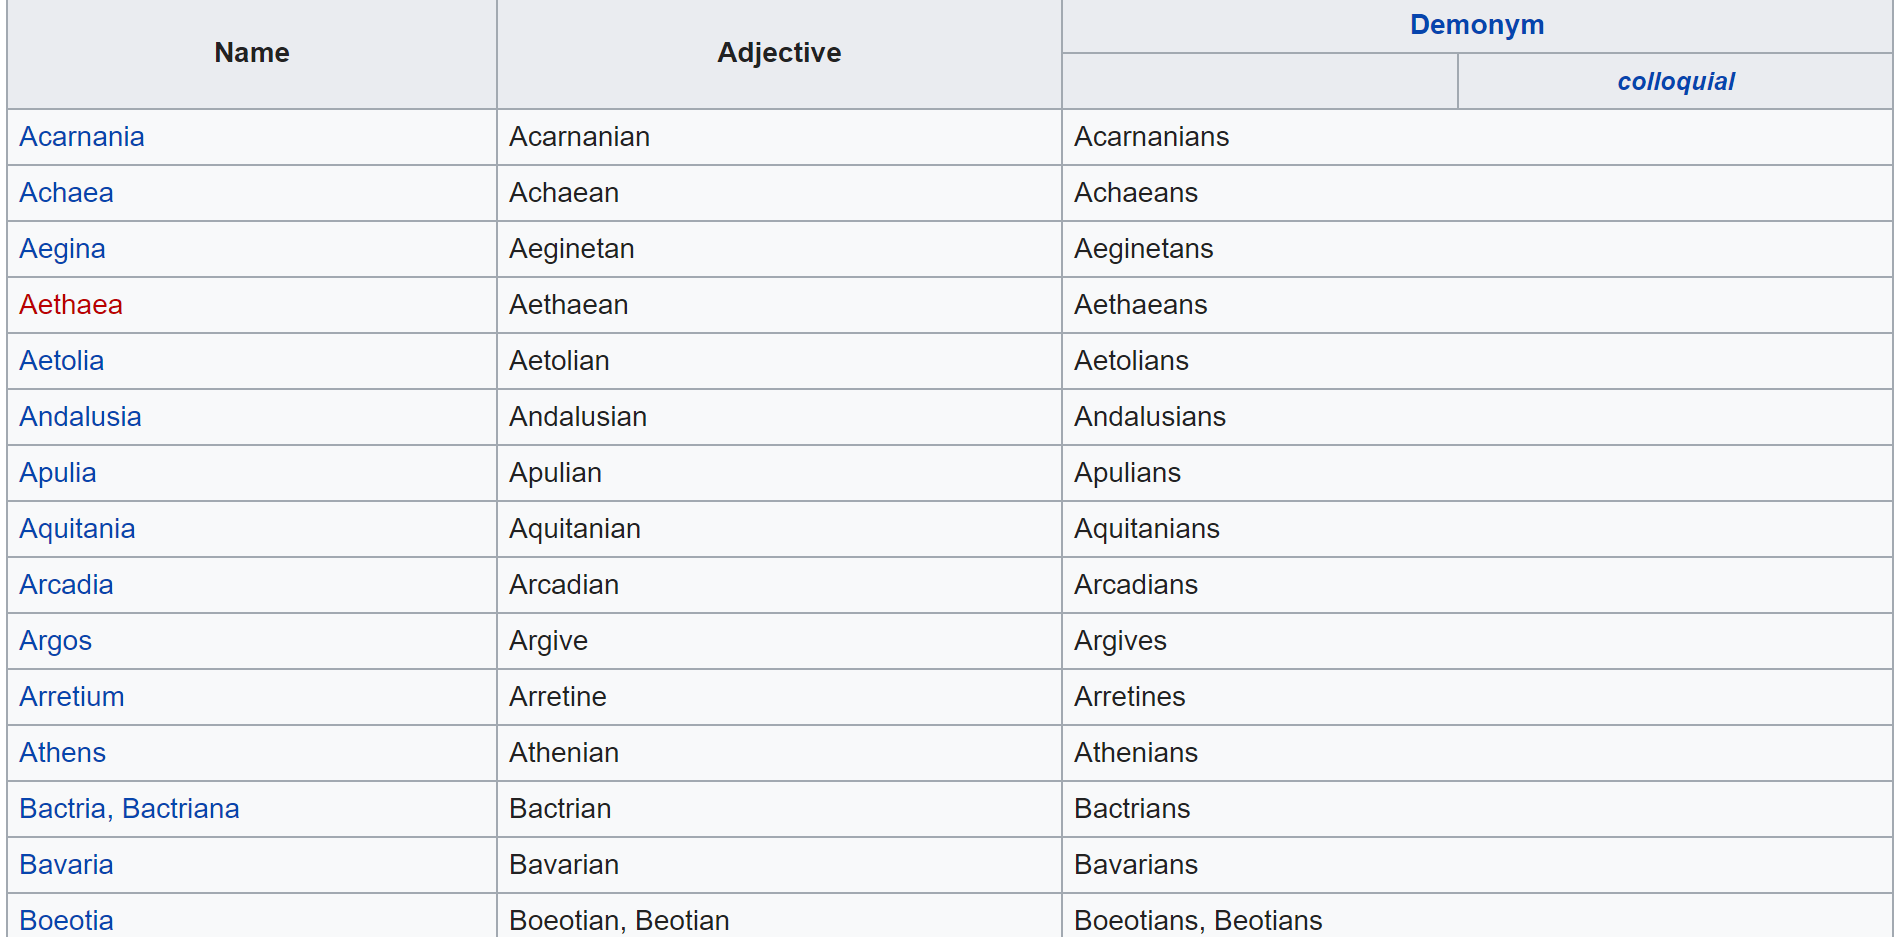Open the Bactria, Bactriana link
1902x937 pixels.
(130, 809)
